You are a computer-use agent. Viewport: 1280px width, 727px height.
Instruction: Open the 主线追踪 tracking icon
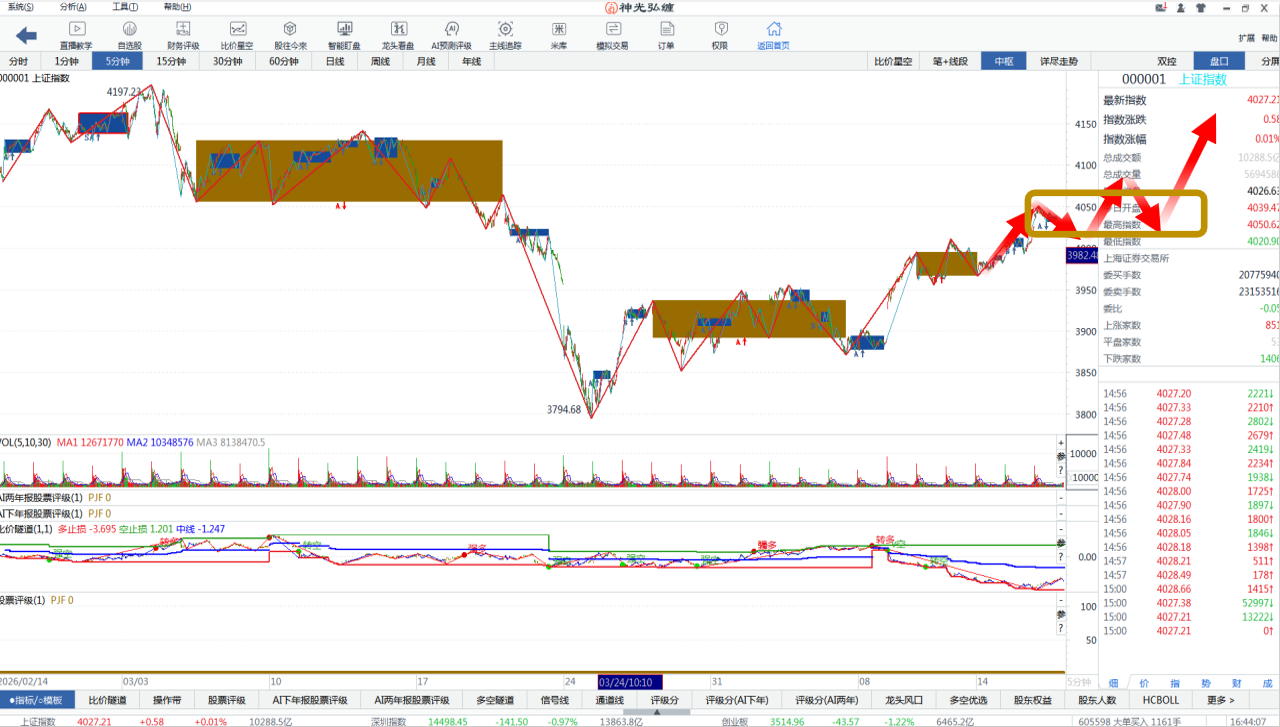click(505, 35)
